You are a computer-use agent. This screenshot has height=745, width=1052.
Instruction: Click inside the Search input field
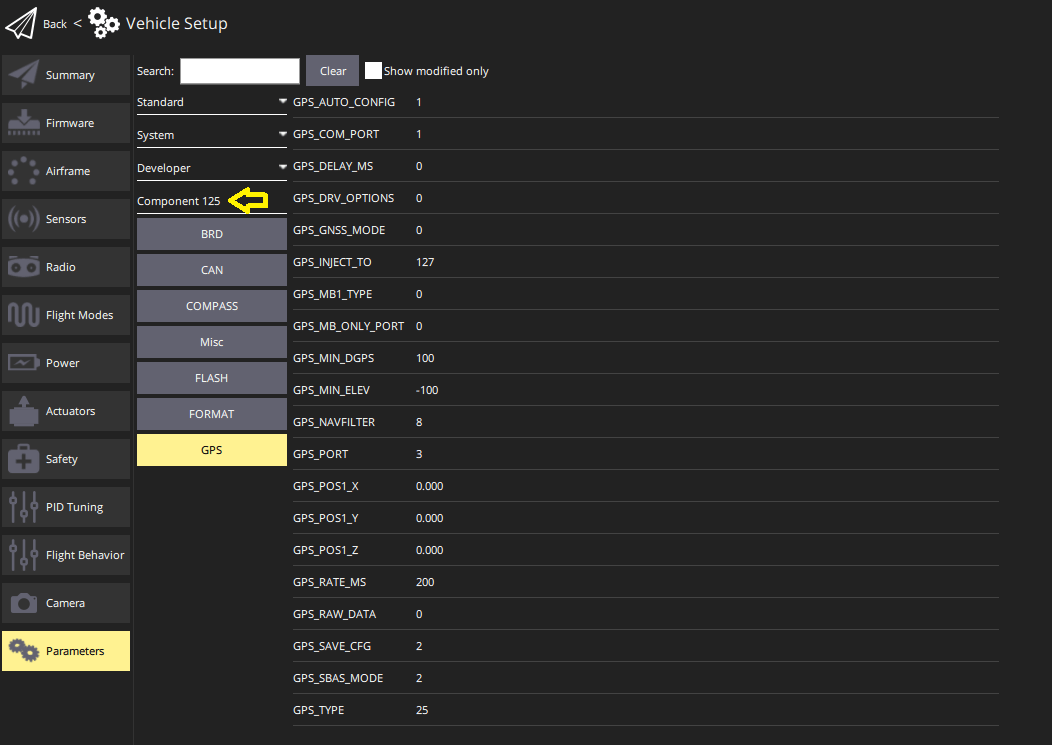click(x=239, y=70)
